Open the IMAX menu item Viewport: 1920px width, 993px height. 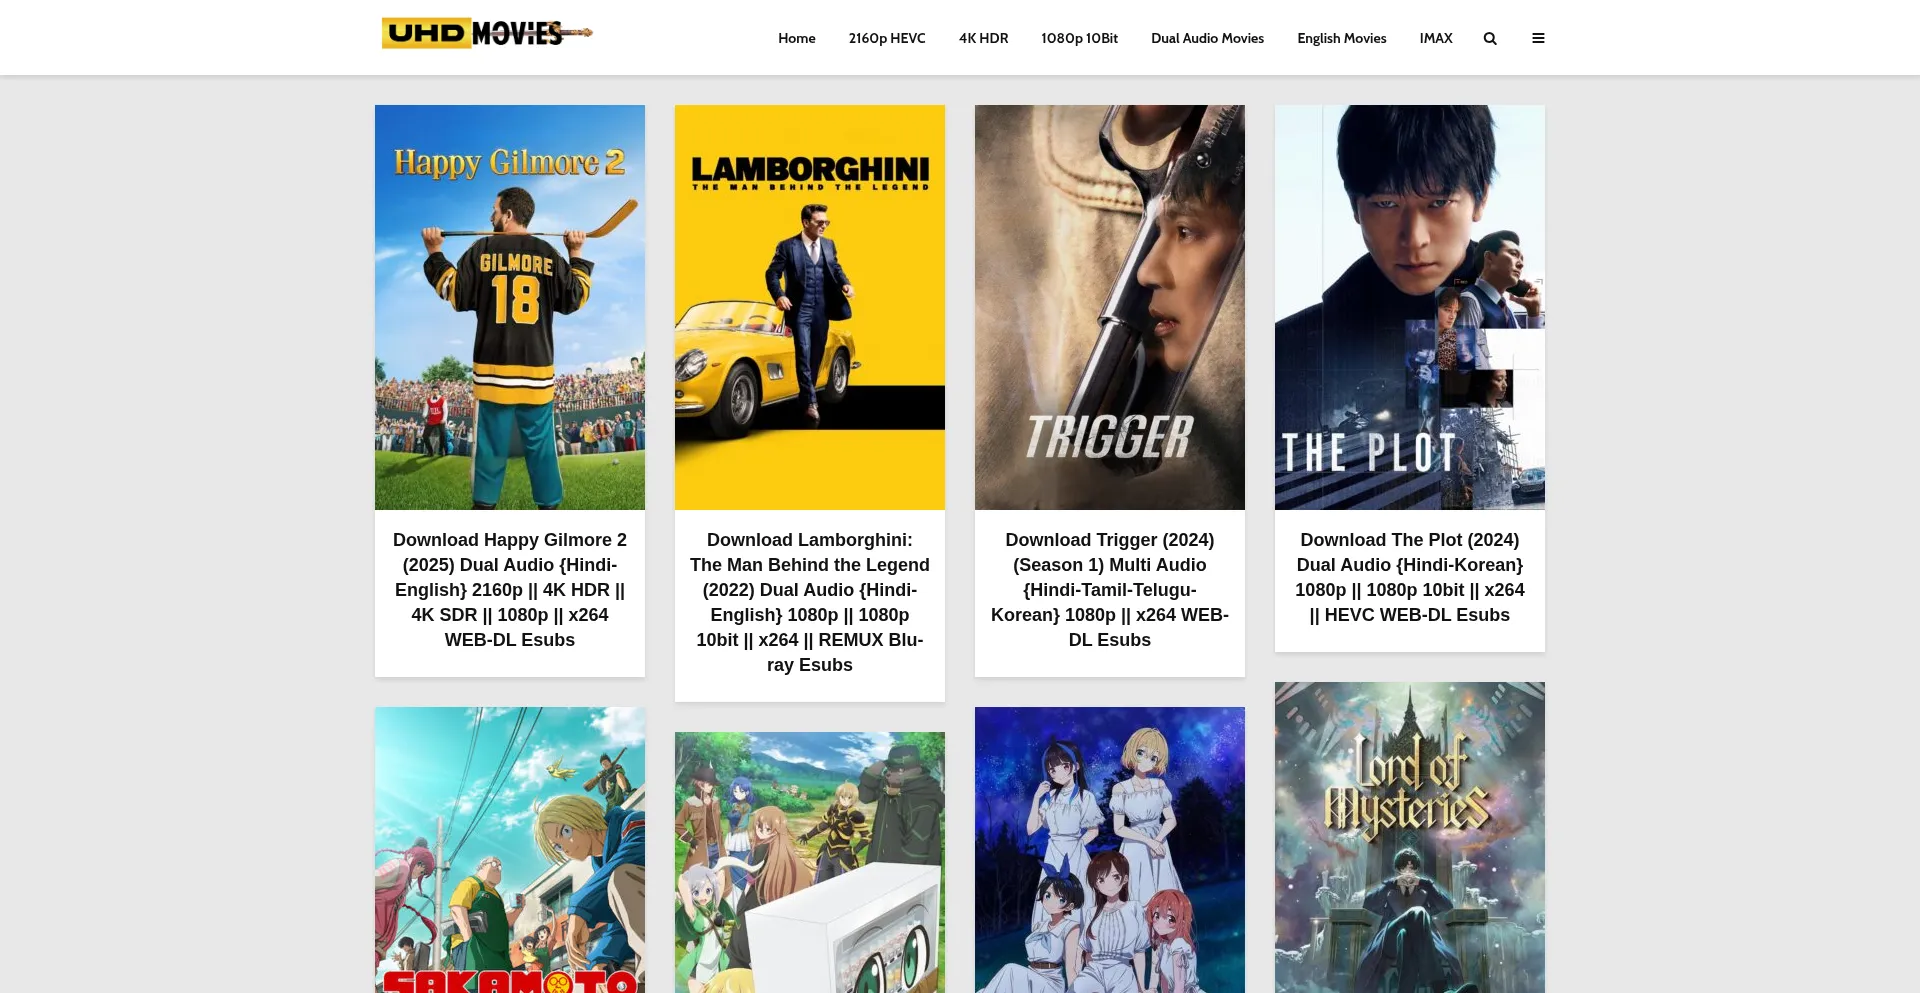pos(1435,38)
